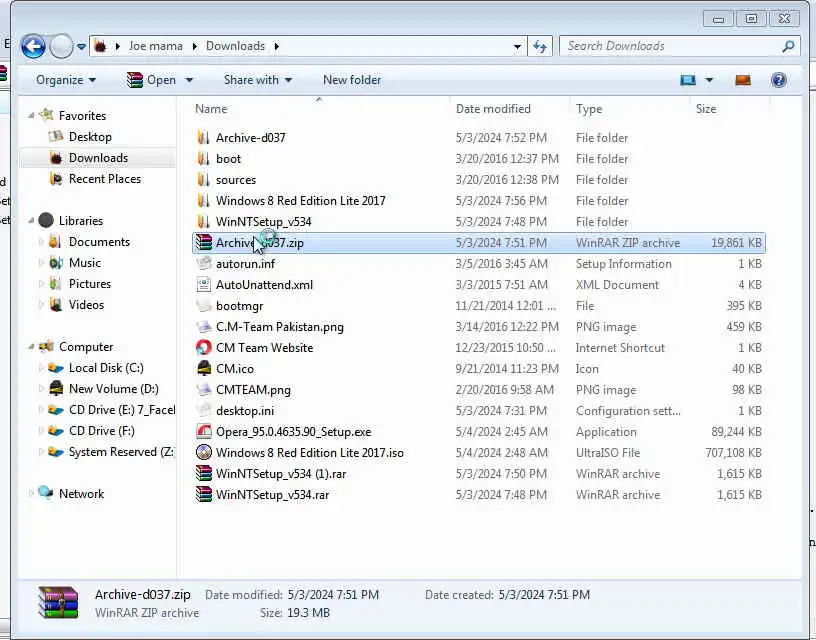
Task: Select Windows 8 Red Edition Lite 2017.iso icon
Action: coord(203,453)
